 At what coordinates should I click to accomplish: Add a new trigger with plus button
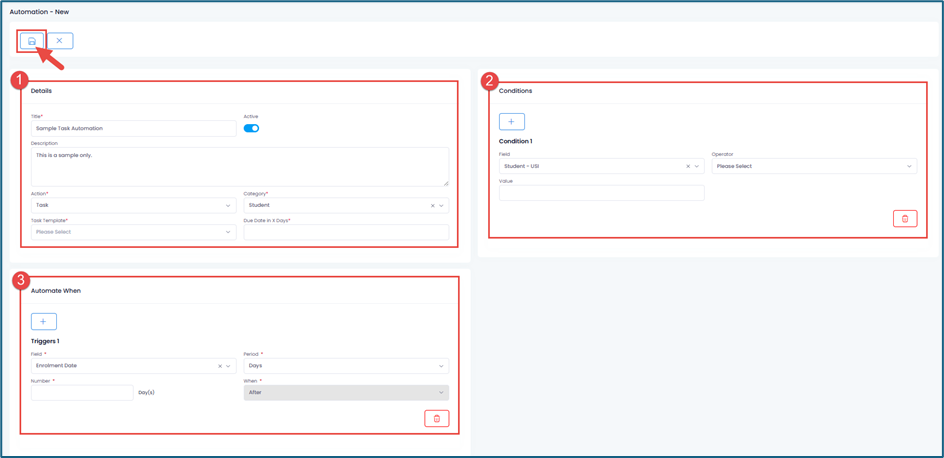click(43, 322)
